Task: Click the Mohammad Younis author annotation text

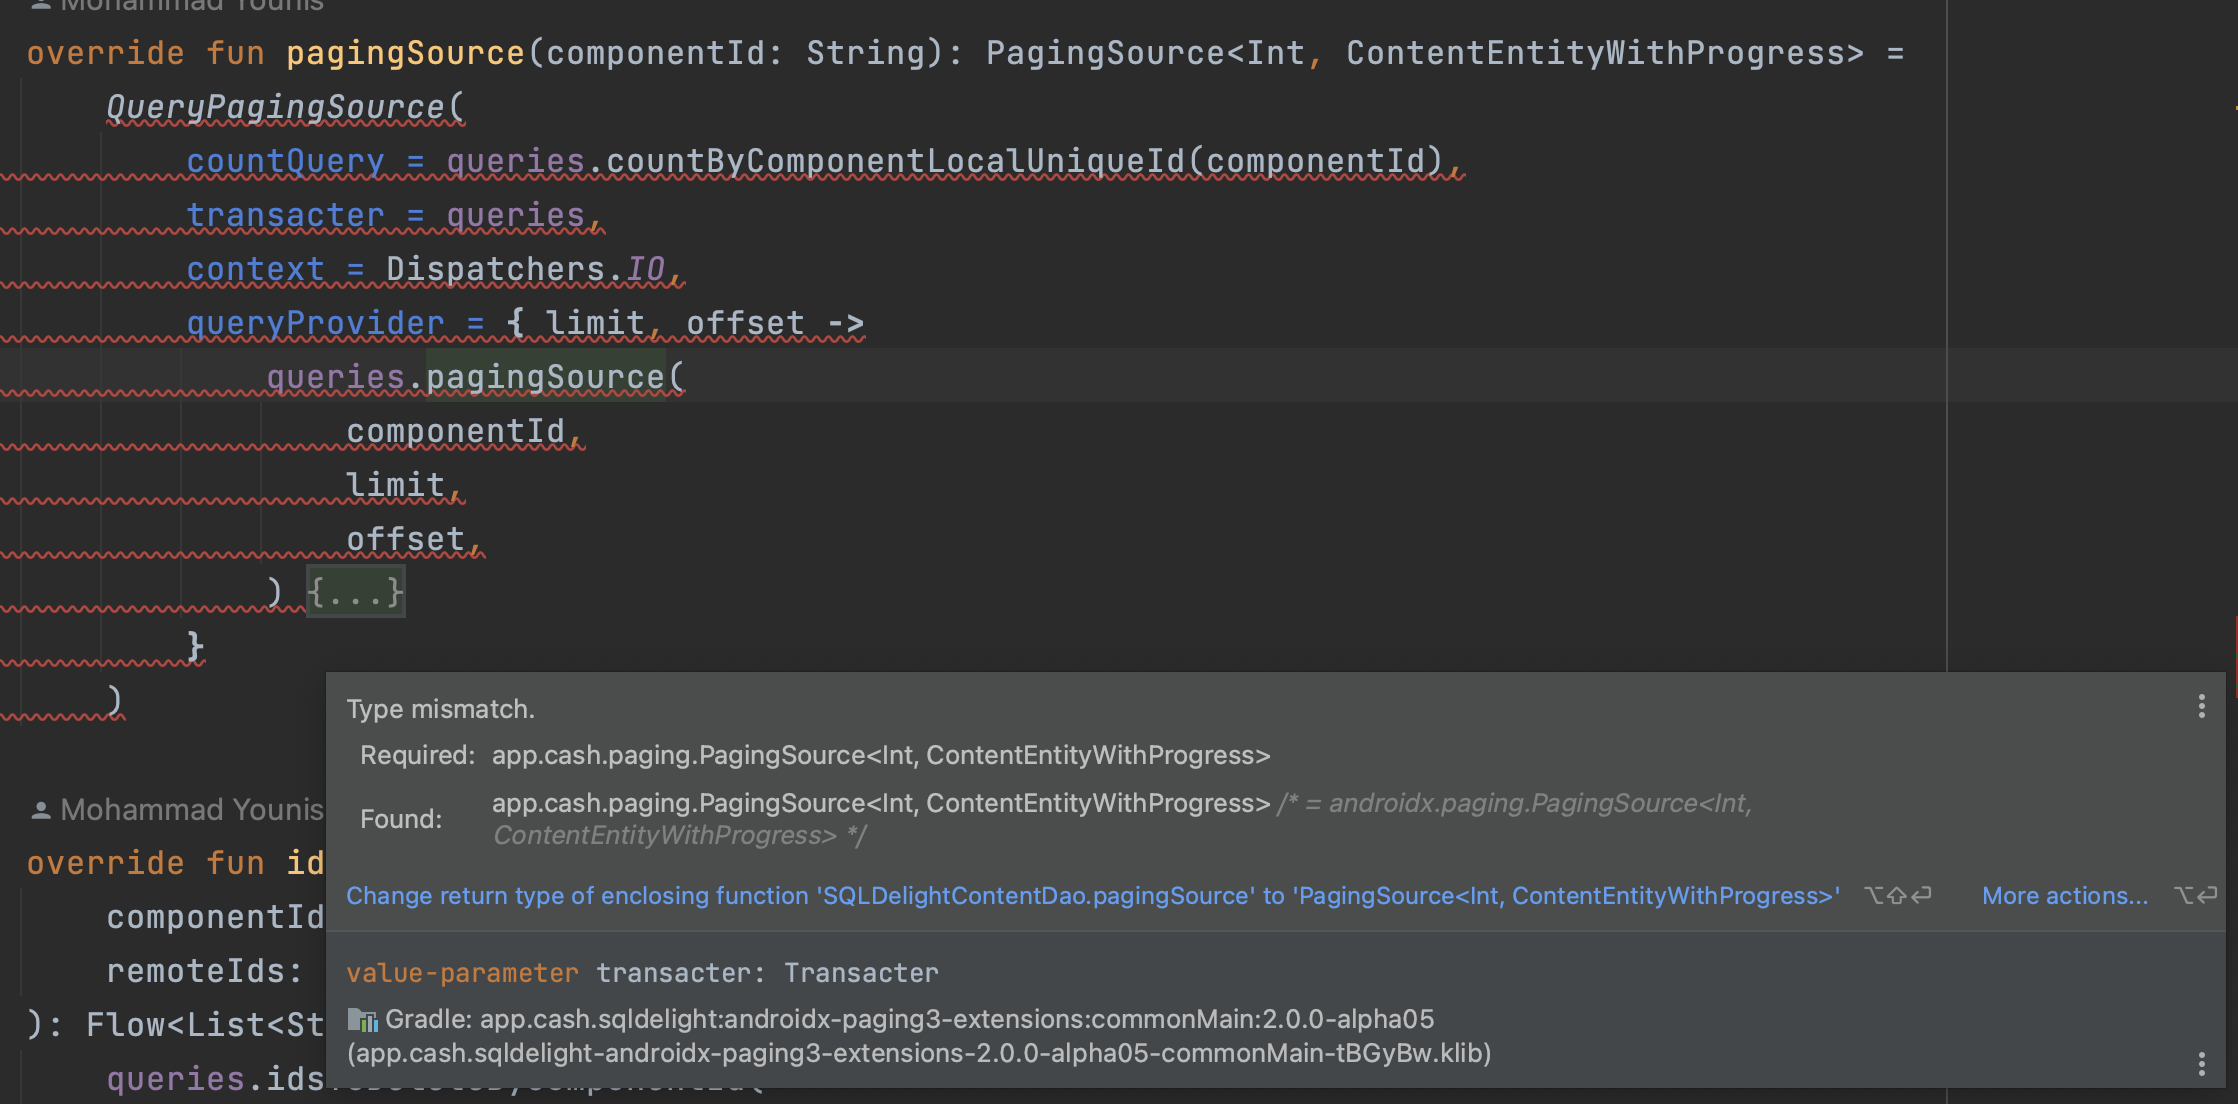Action: pyautogui.click(x=190, y=809)
